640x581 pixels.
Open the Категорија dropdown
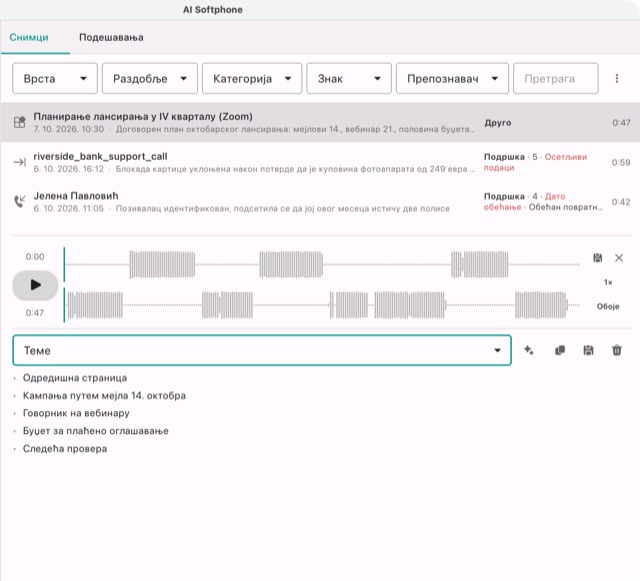[252, 78]
